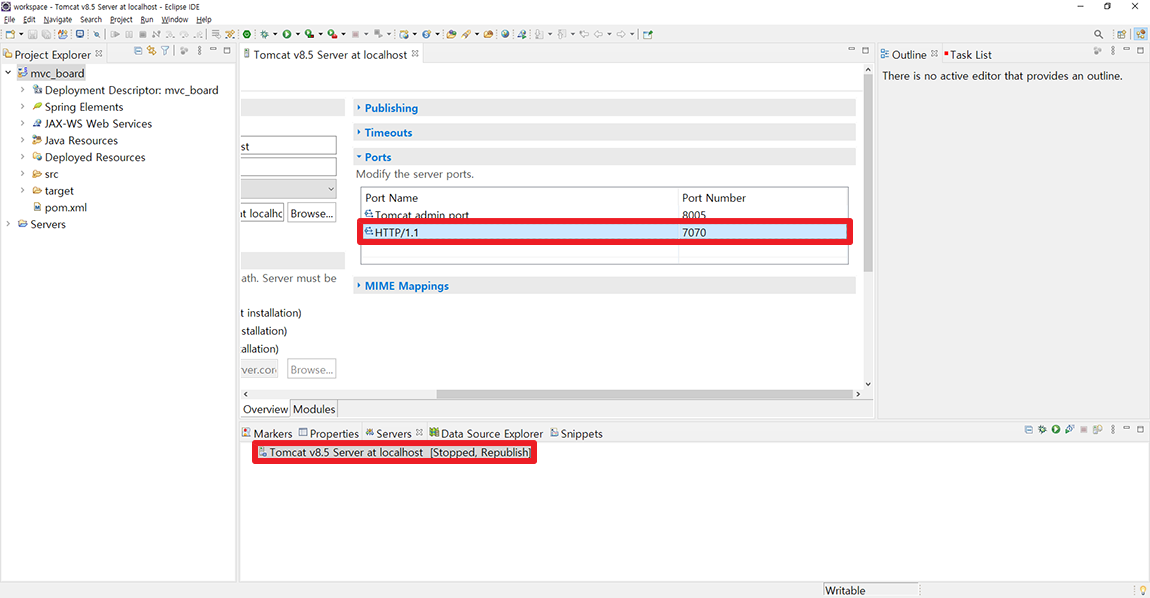Click the editor horizontal scrollbar thumb

pos(644,394)
